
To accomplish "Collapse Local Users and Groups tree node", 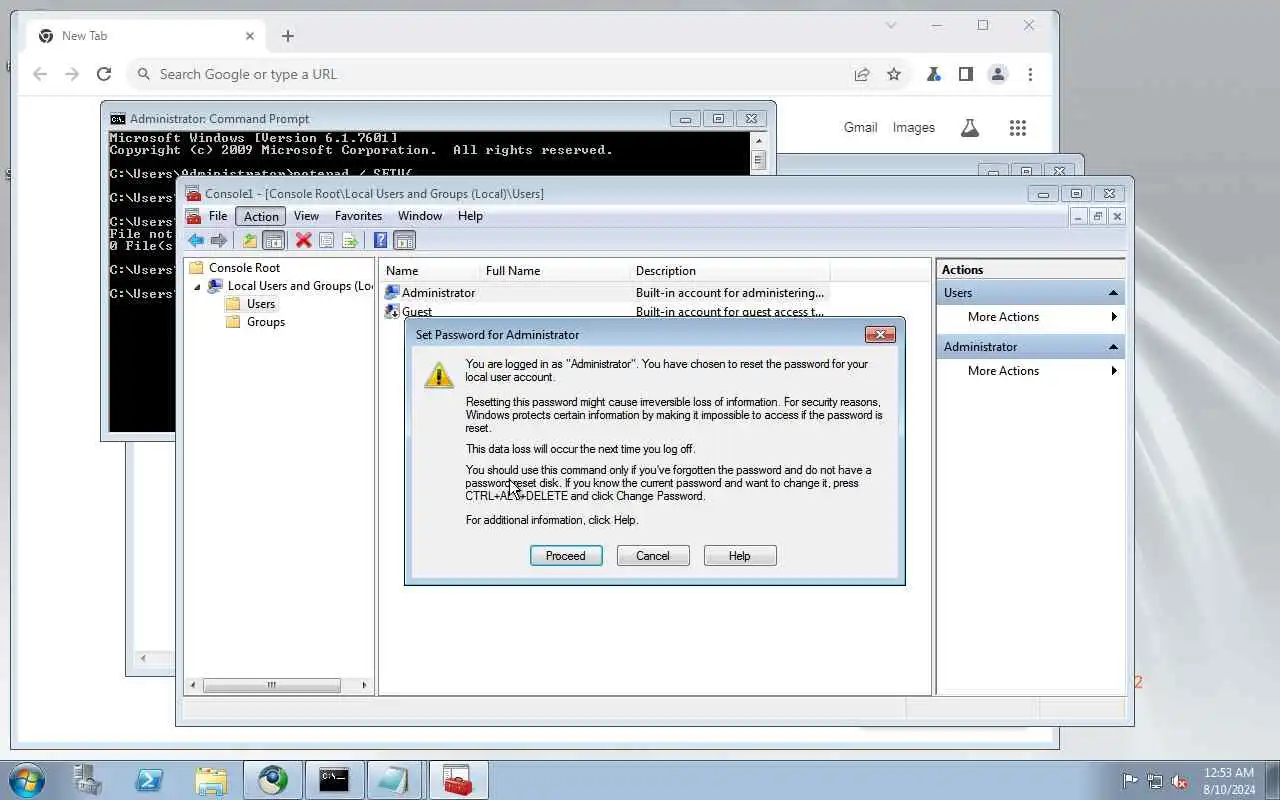I will point(197,287).
